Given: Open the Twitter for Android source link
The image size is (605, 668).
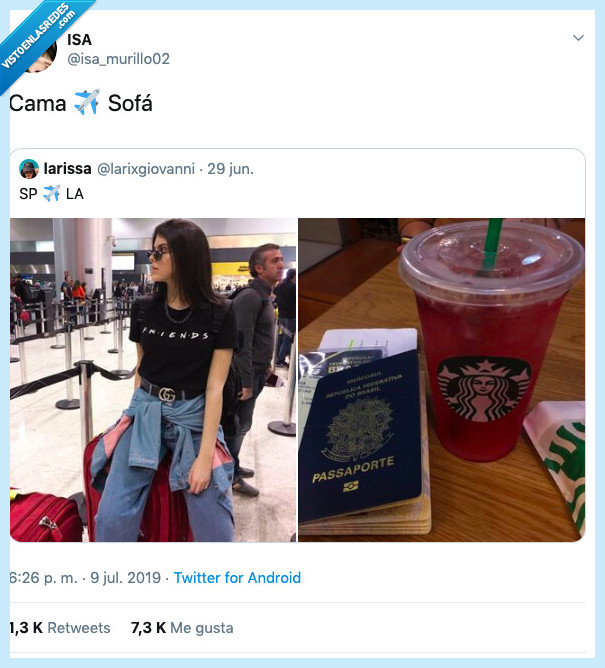Looking at the screenshot, I should pyautogui.click(x=237, y=578).
